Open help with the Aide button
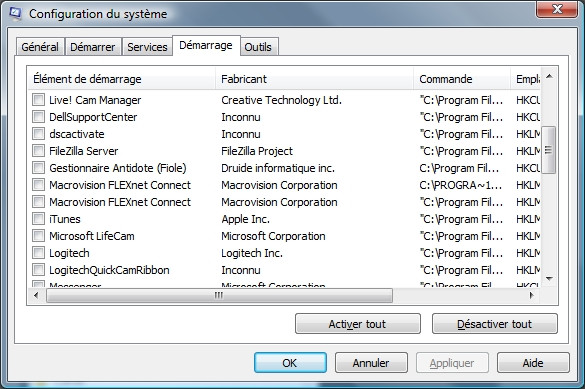This screenshot has width=585, height=389. pos(533,363)
